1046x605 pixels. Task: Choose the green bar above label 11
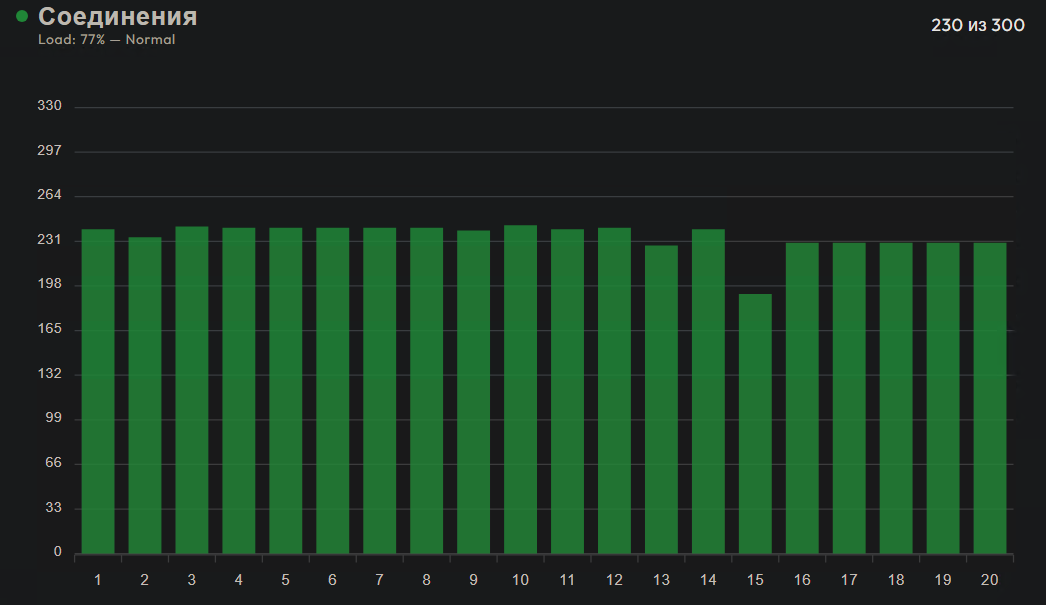point(568,392)
